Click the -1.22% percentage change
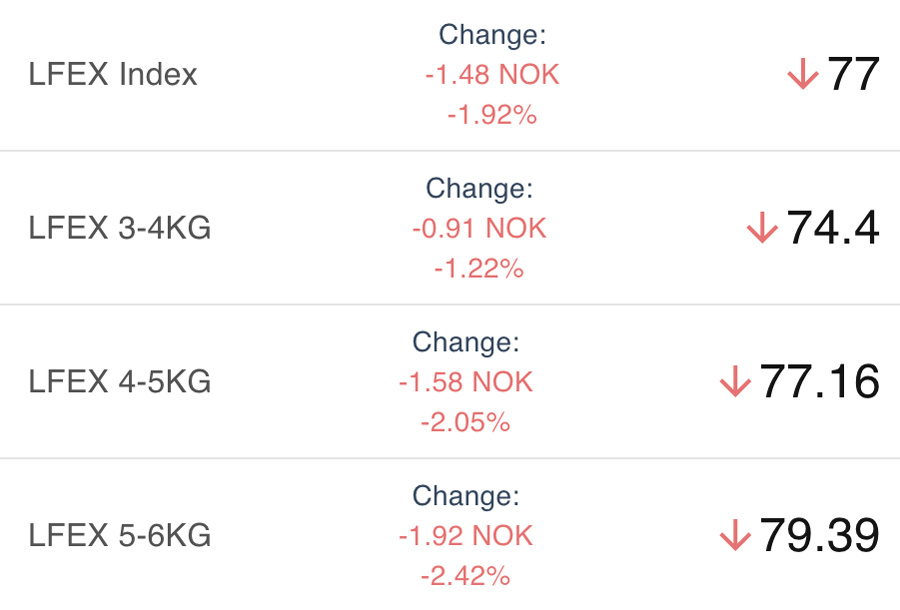Screen dimensions: 900x610 (x=479, y=268)
